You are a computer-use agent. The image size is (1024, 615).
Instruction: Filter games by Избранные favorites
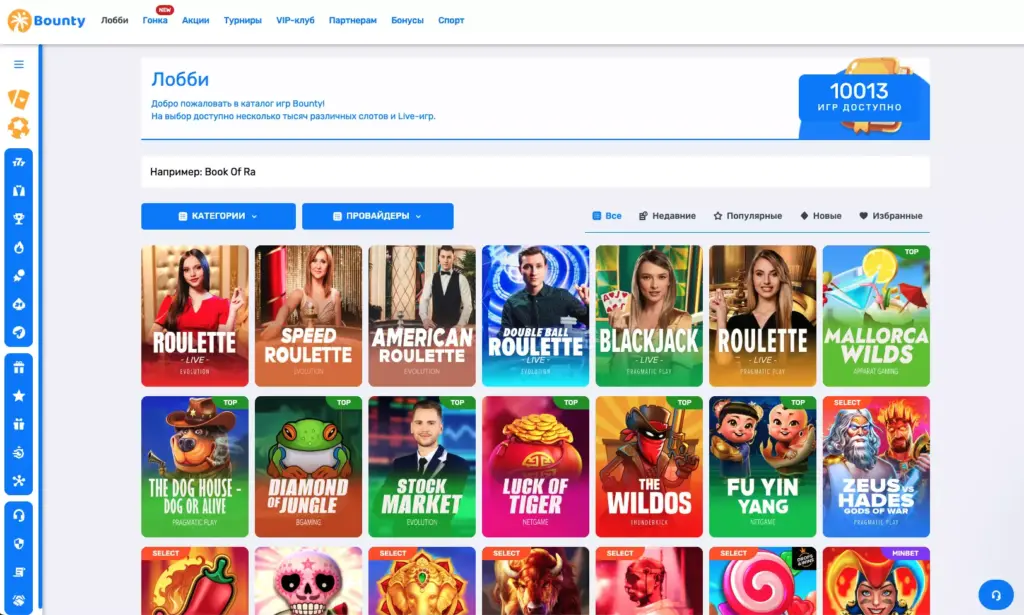click(890, 216)
